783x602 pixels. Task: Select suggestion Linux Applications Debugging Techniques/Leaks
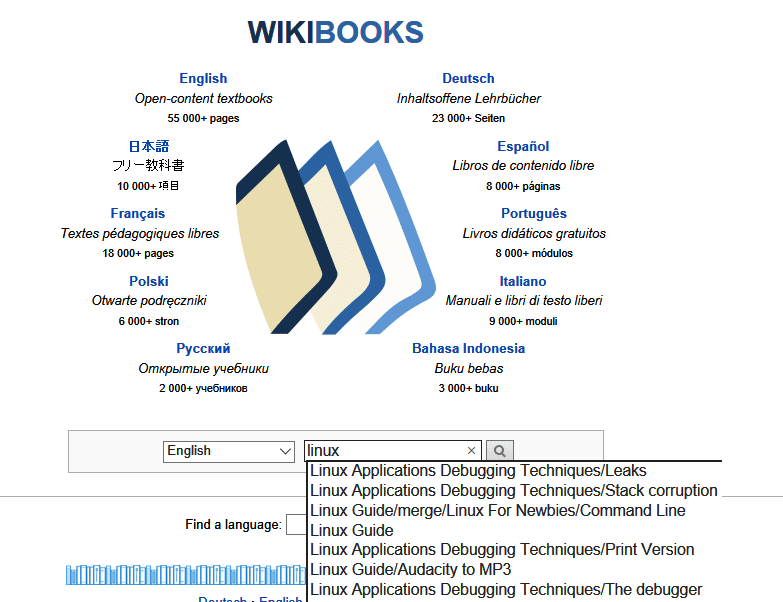coord(478,471)
